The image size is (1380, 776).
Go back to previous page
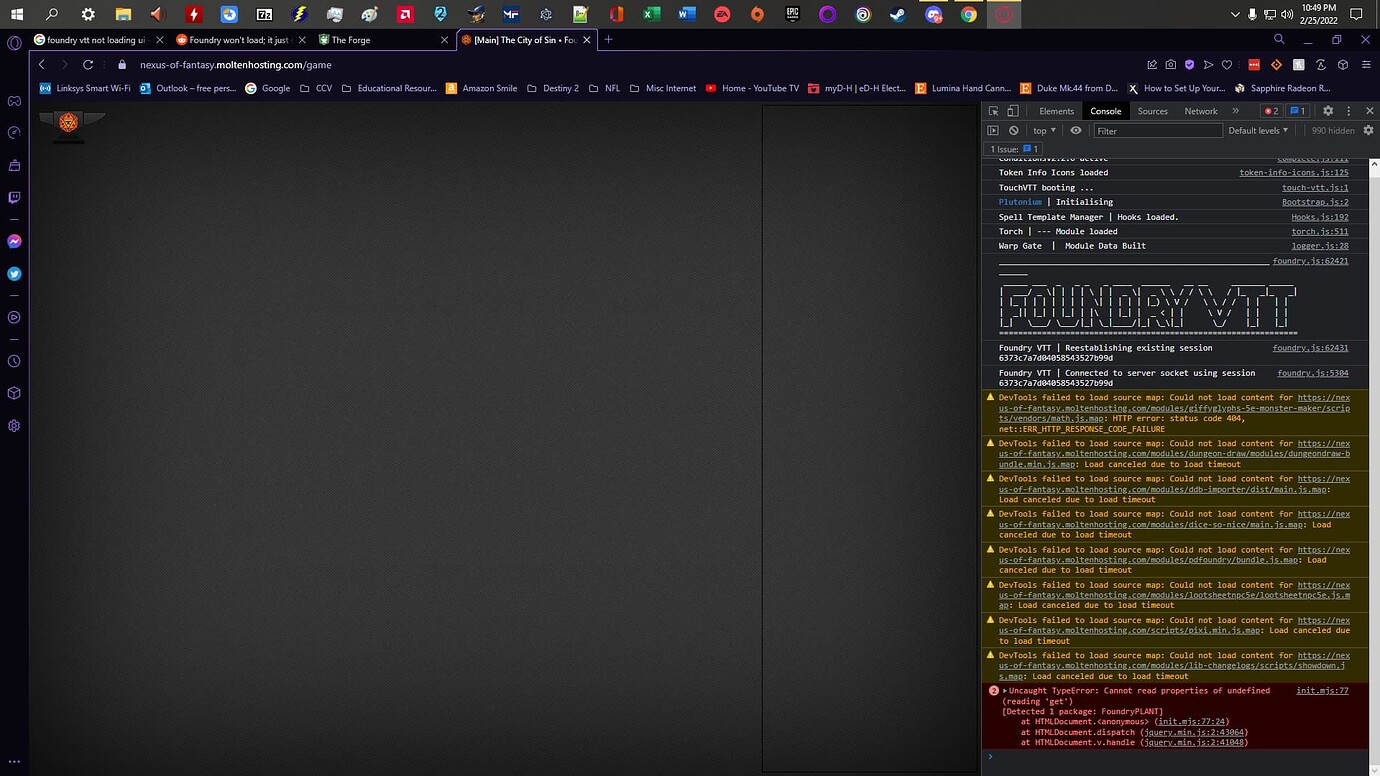(x=41, y=64)
